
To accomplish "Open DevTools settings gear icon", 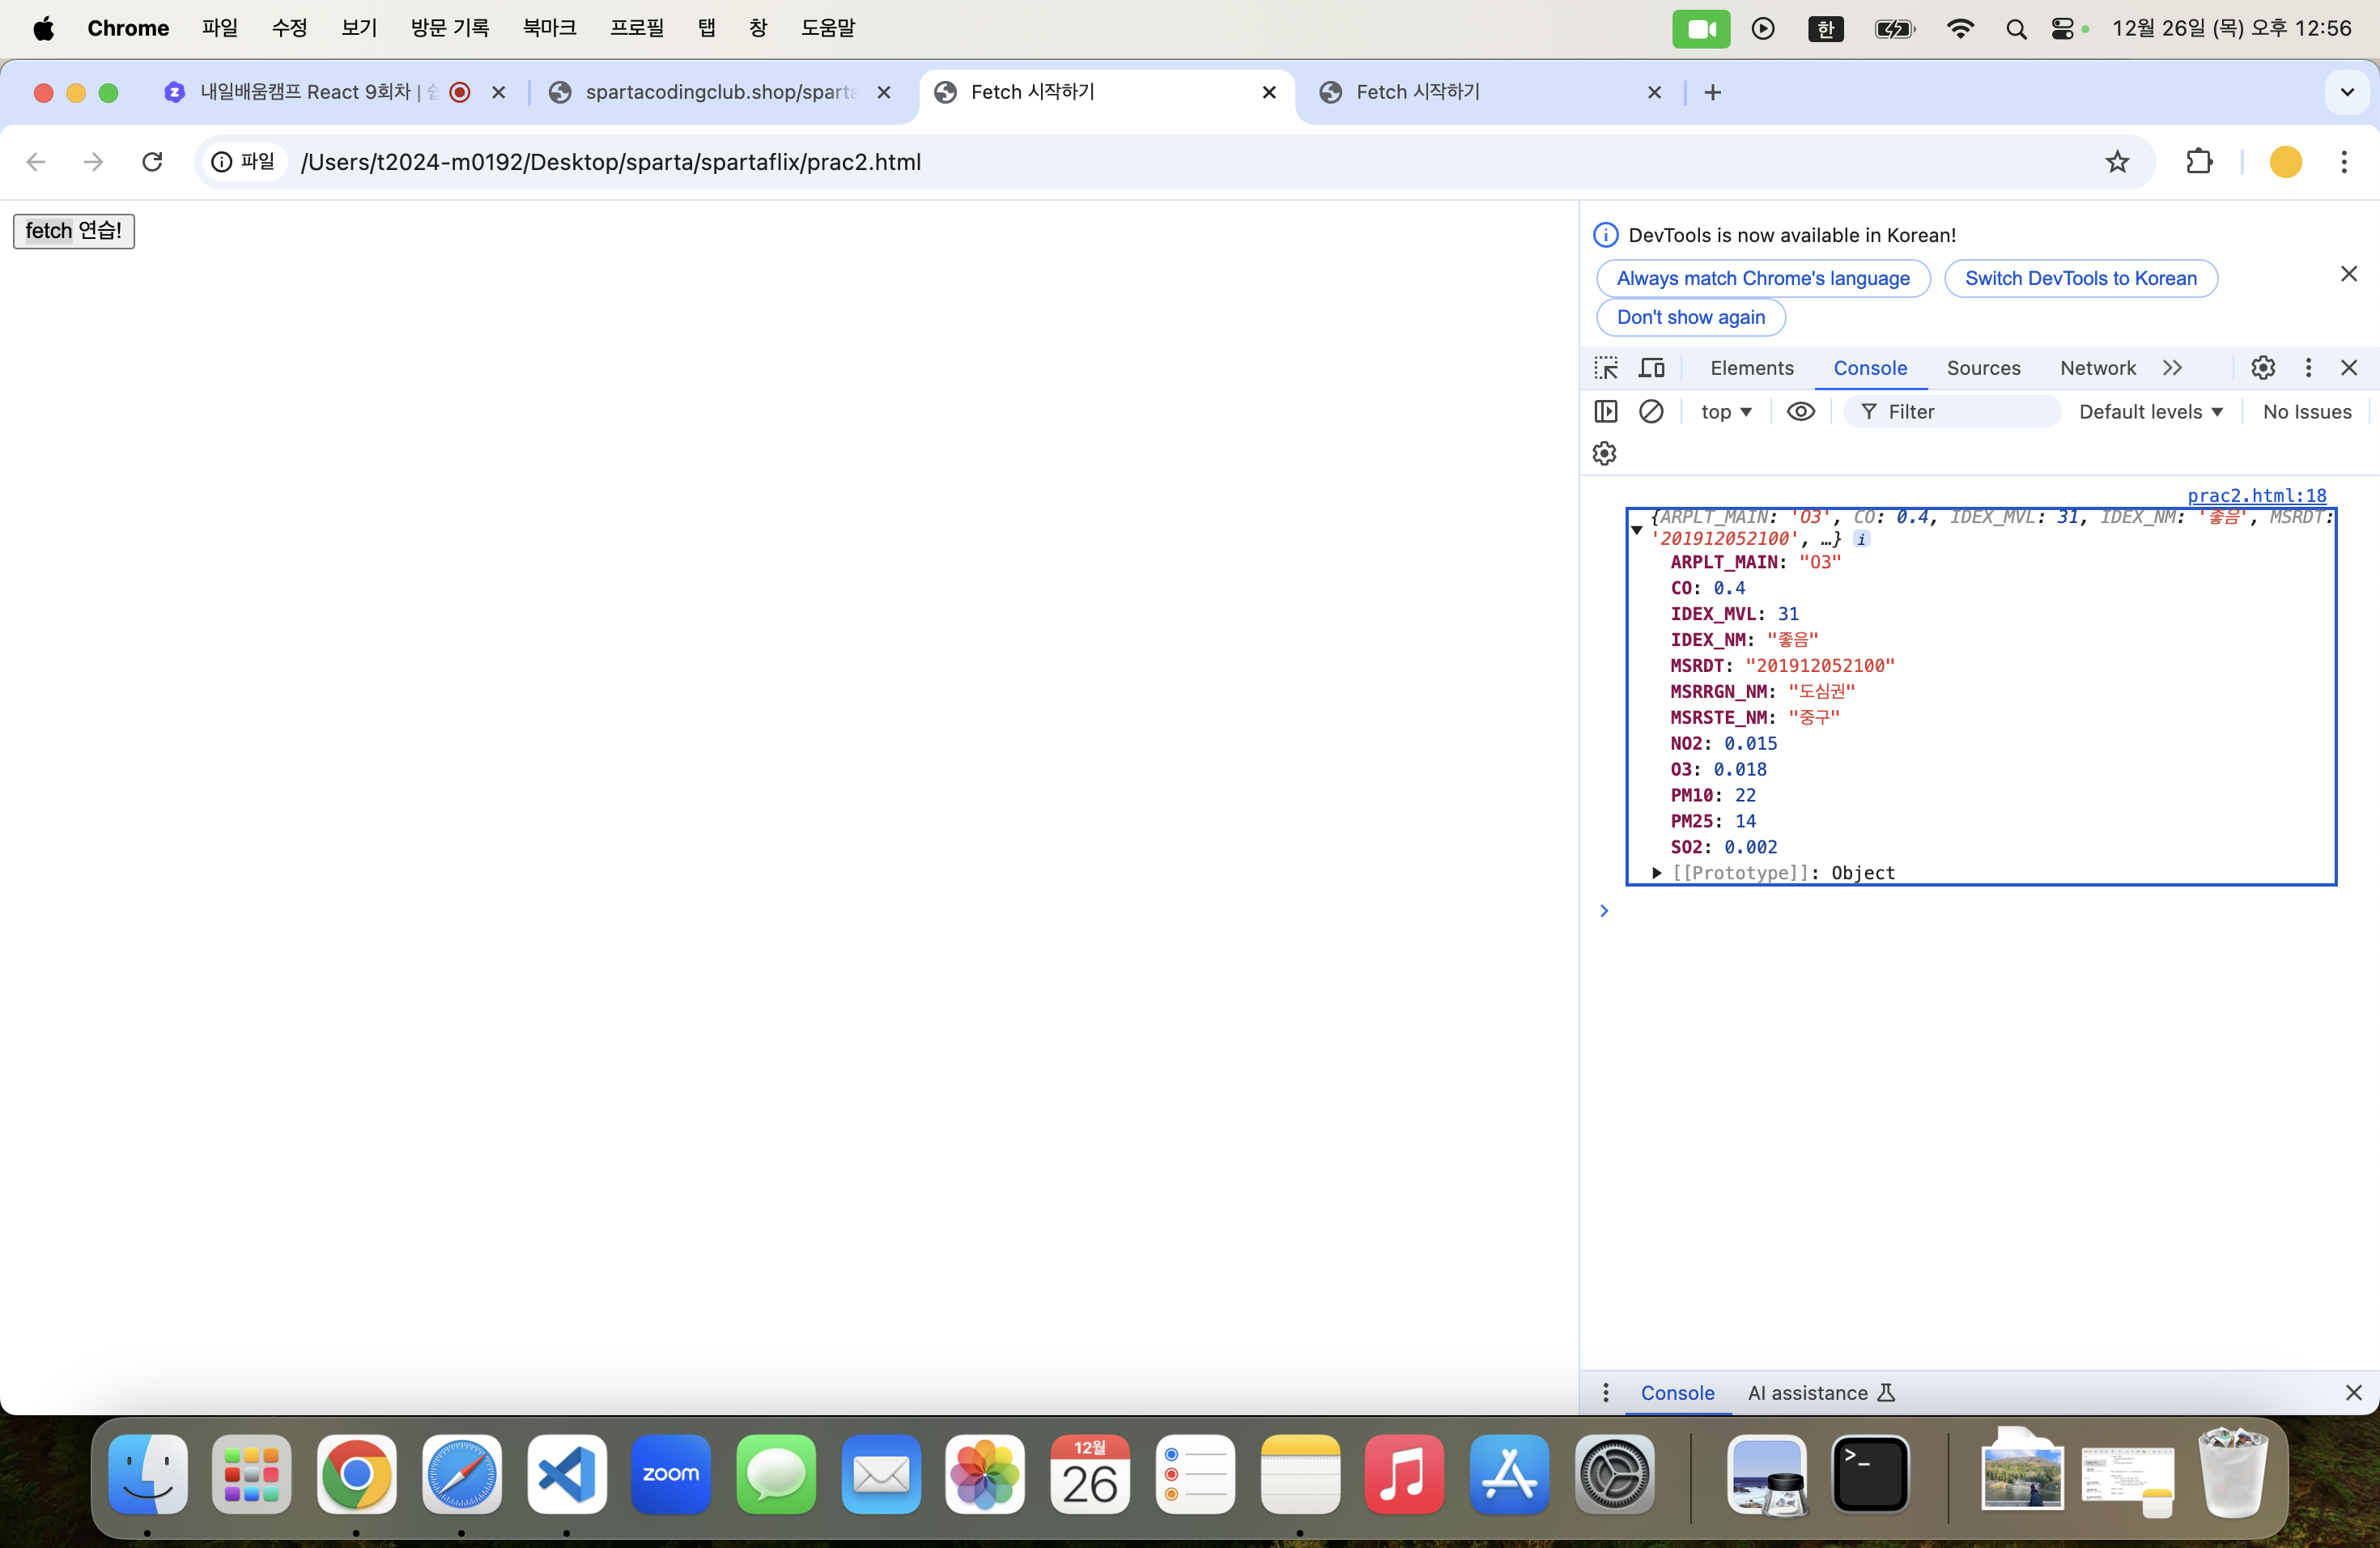I will coord(2263,368).
